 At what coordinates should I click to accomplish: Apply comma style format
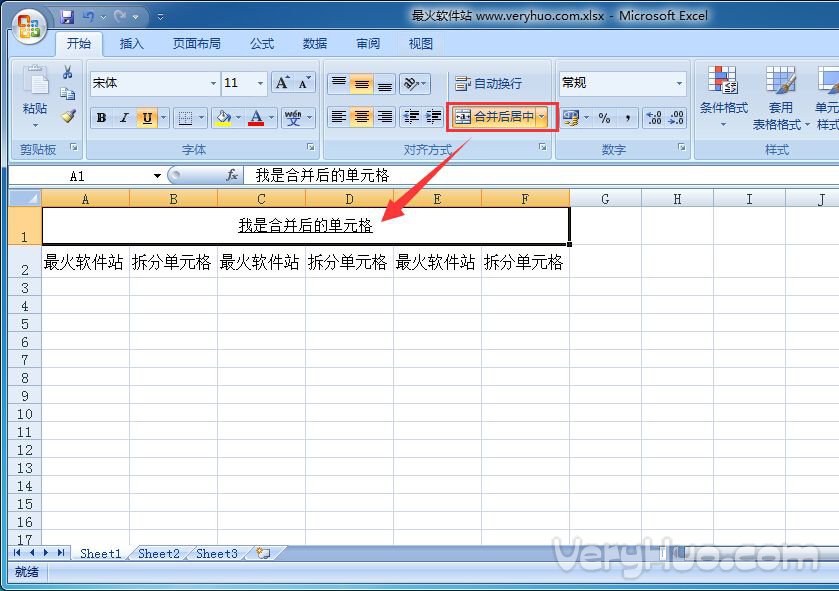point(627,118)
